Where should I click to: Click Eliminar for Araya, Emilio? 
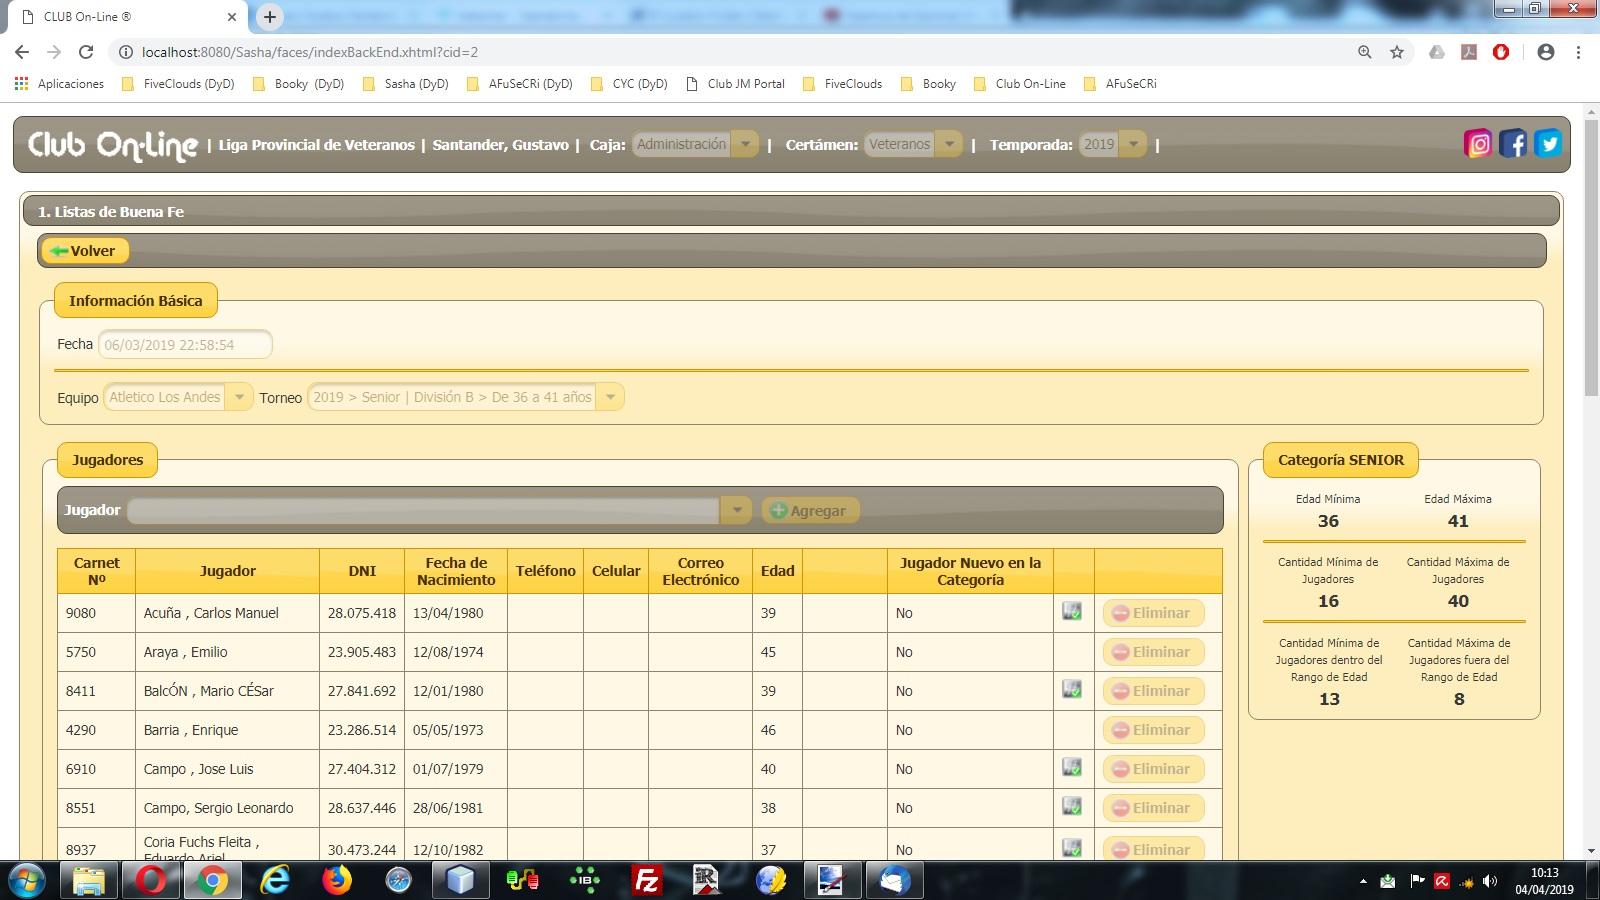(1153, 652)
